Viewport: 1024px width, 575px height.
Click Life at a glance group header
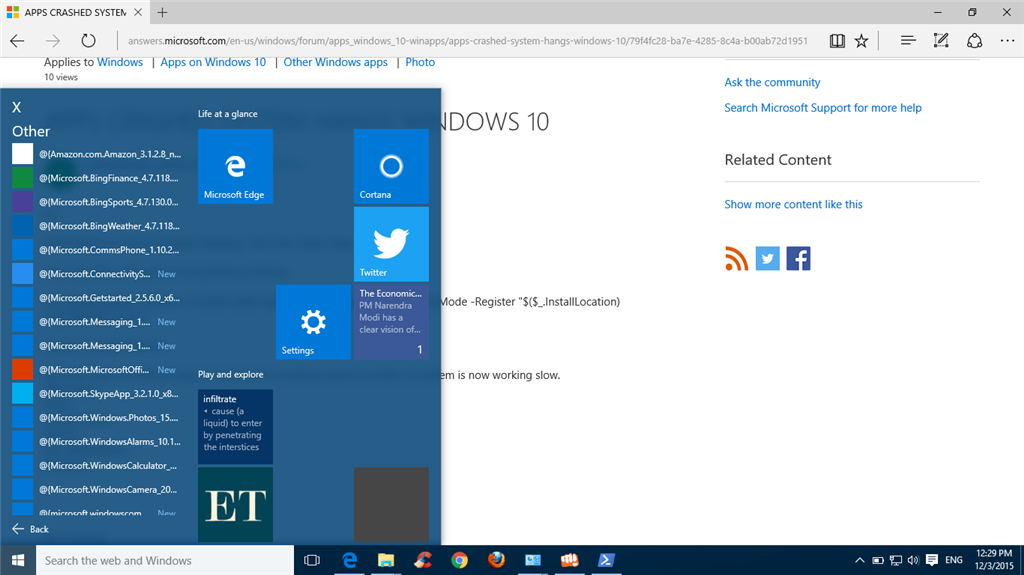tap(228, 114)
